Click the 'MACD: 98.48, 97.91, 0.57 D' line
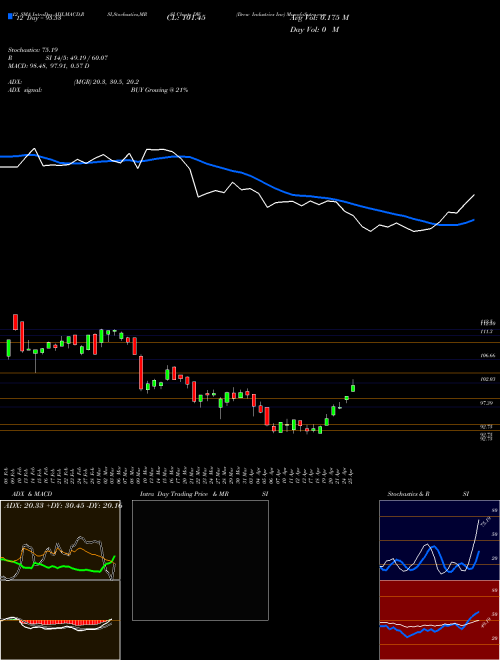 [49, 66]
